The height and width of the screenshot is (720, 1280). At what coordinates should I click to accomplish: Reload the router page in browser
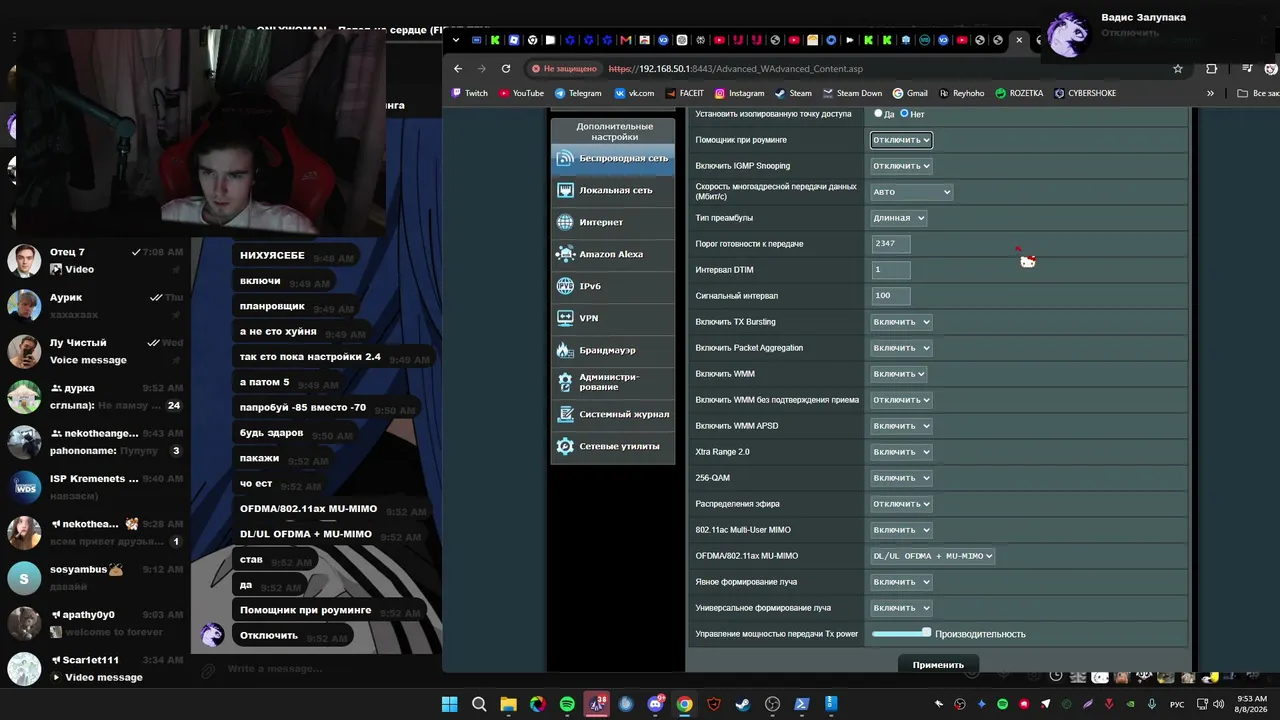[x=506, y=68]
